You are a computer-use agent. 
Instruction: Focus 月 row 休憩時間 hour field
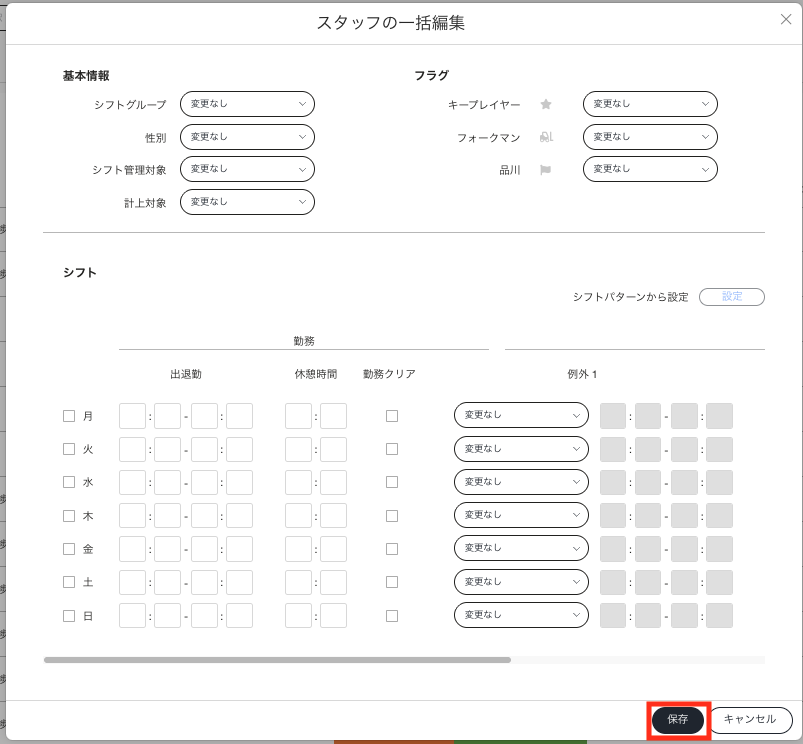pyautogui.click(x=298, y=416)
